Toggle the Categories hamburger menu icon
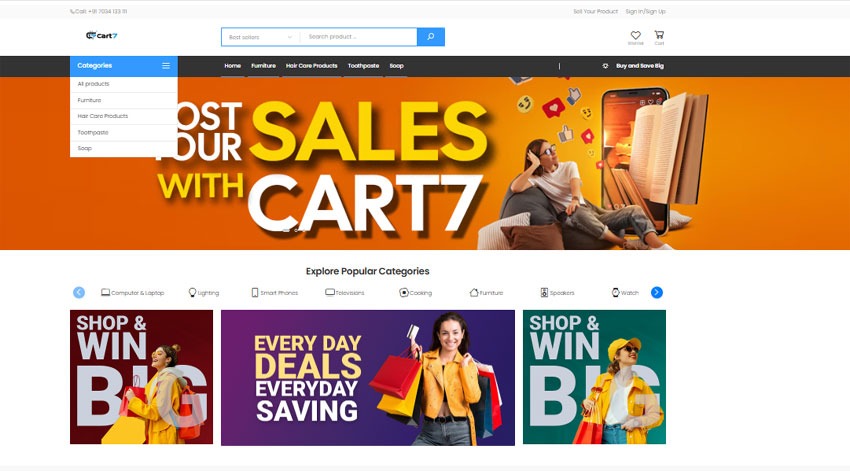 point(166,66)
